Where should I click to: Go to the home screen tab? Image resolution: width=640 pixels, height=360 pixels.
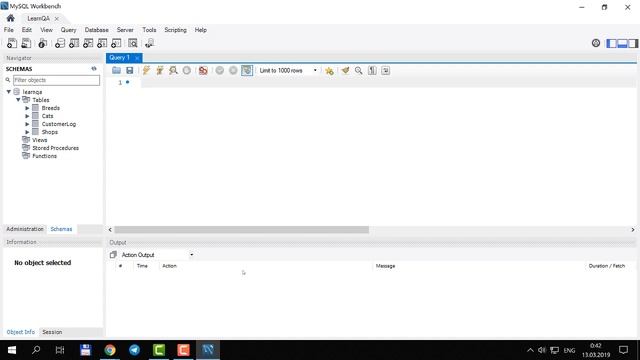[x=11, y=18]
